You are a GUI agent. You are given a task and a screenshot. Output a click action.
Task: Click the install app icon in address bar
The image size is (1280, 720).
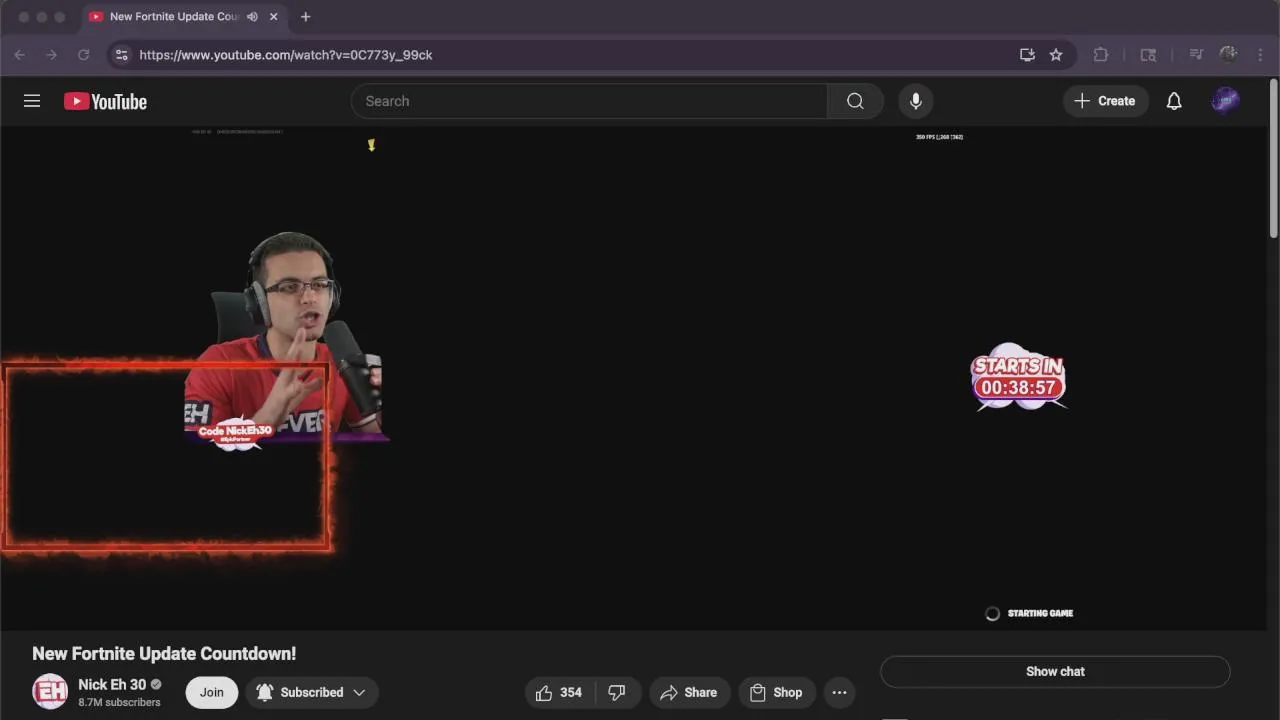1027,55
